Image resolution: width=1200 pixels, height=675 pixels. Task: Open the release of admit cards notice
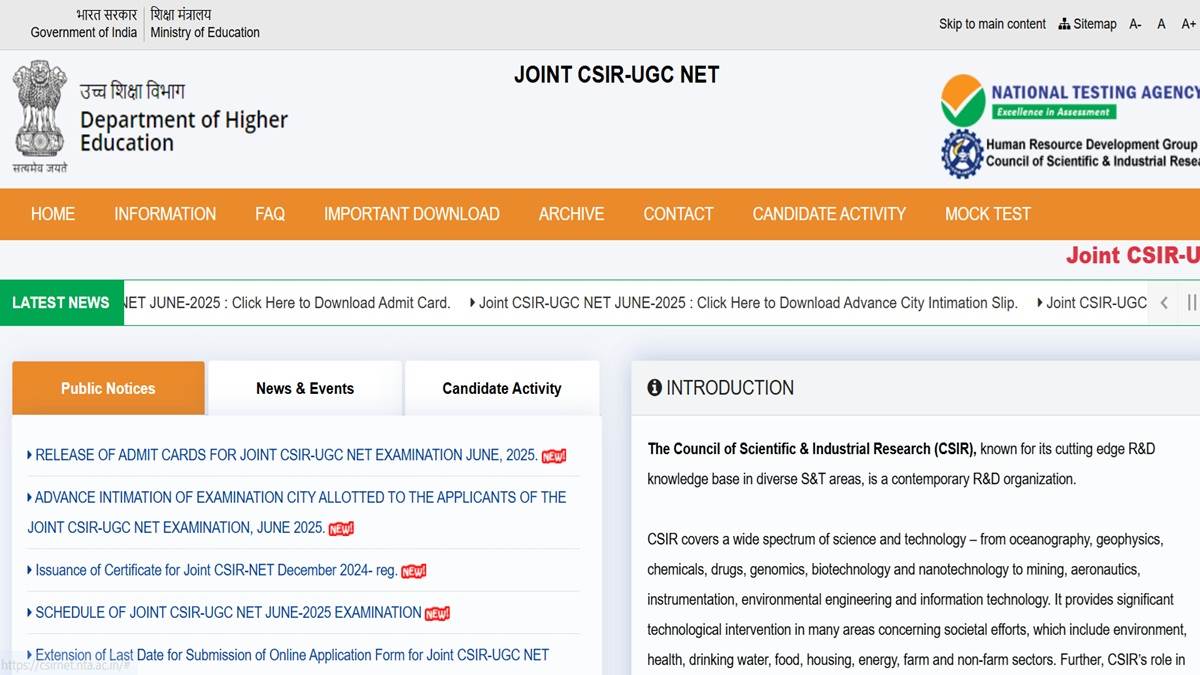(x=286, y=455)
